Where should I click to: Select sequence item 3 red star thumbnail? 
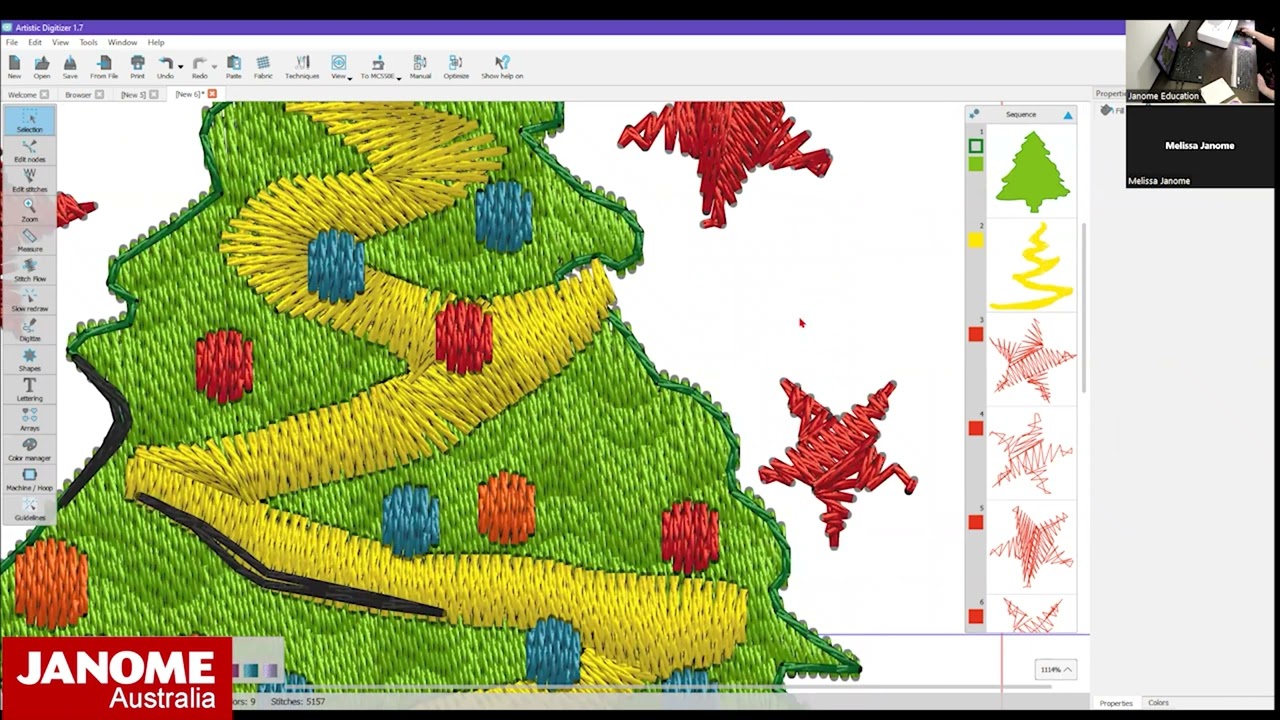click(1032, 361)
